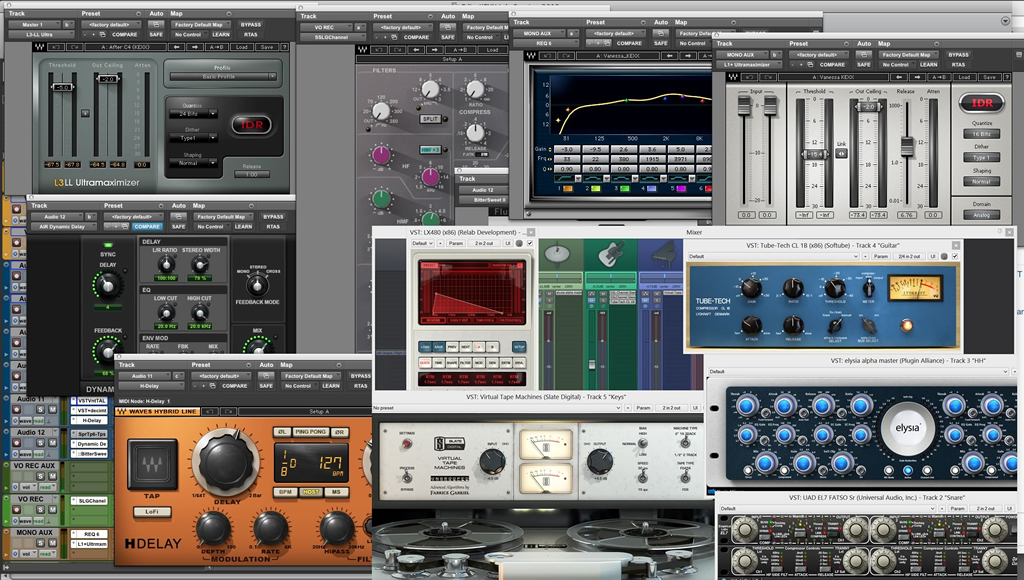The image size is (1024, 580).
Task: Select MOD page button in LX480
Action: coord(479,362)
